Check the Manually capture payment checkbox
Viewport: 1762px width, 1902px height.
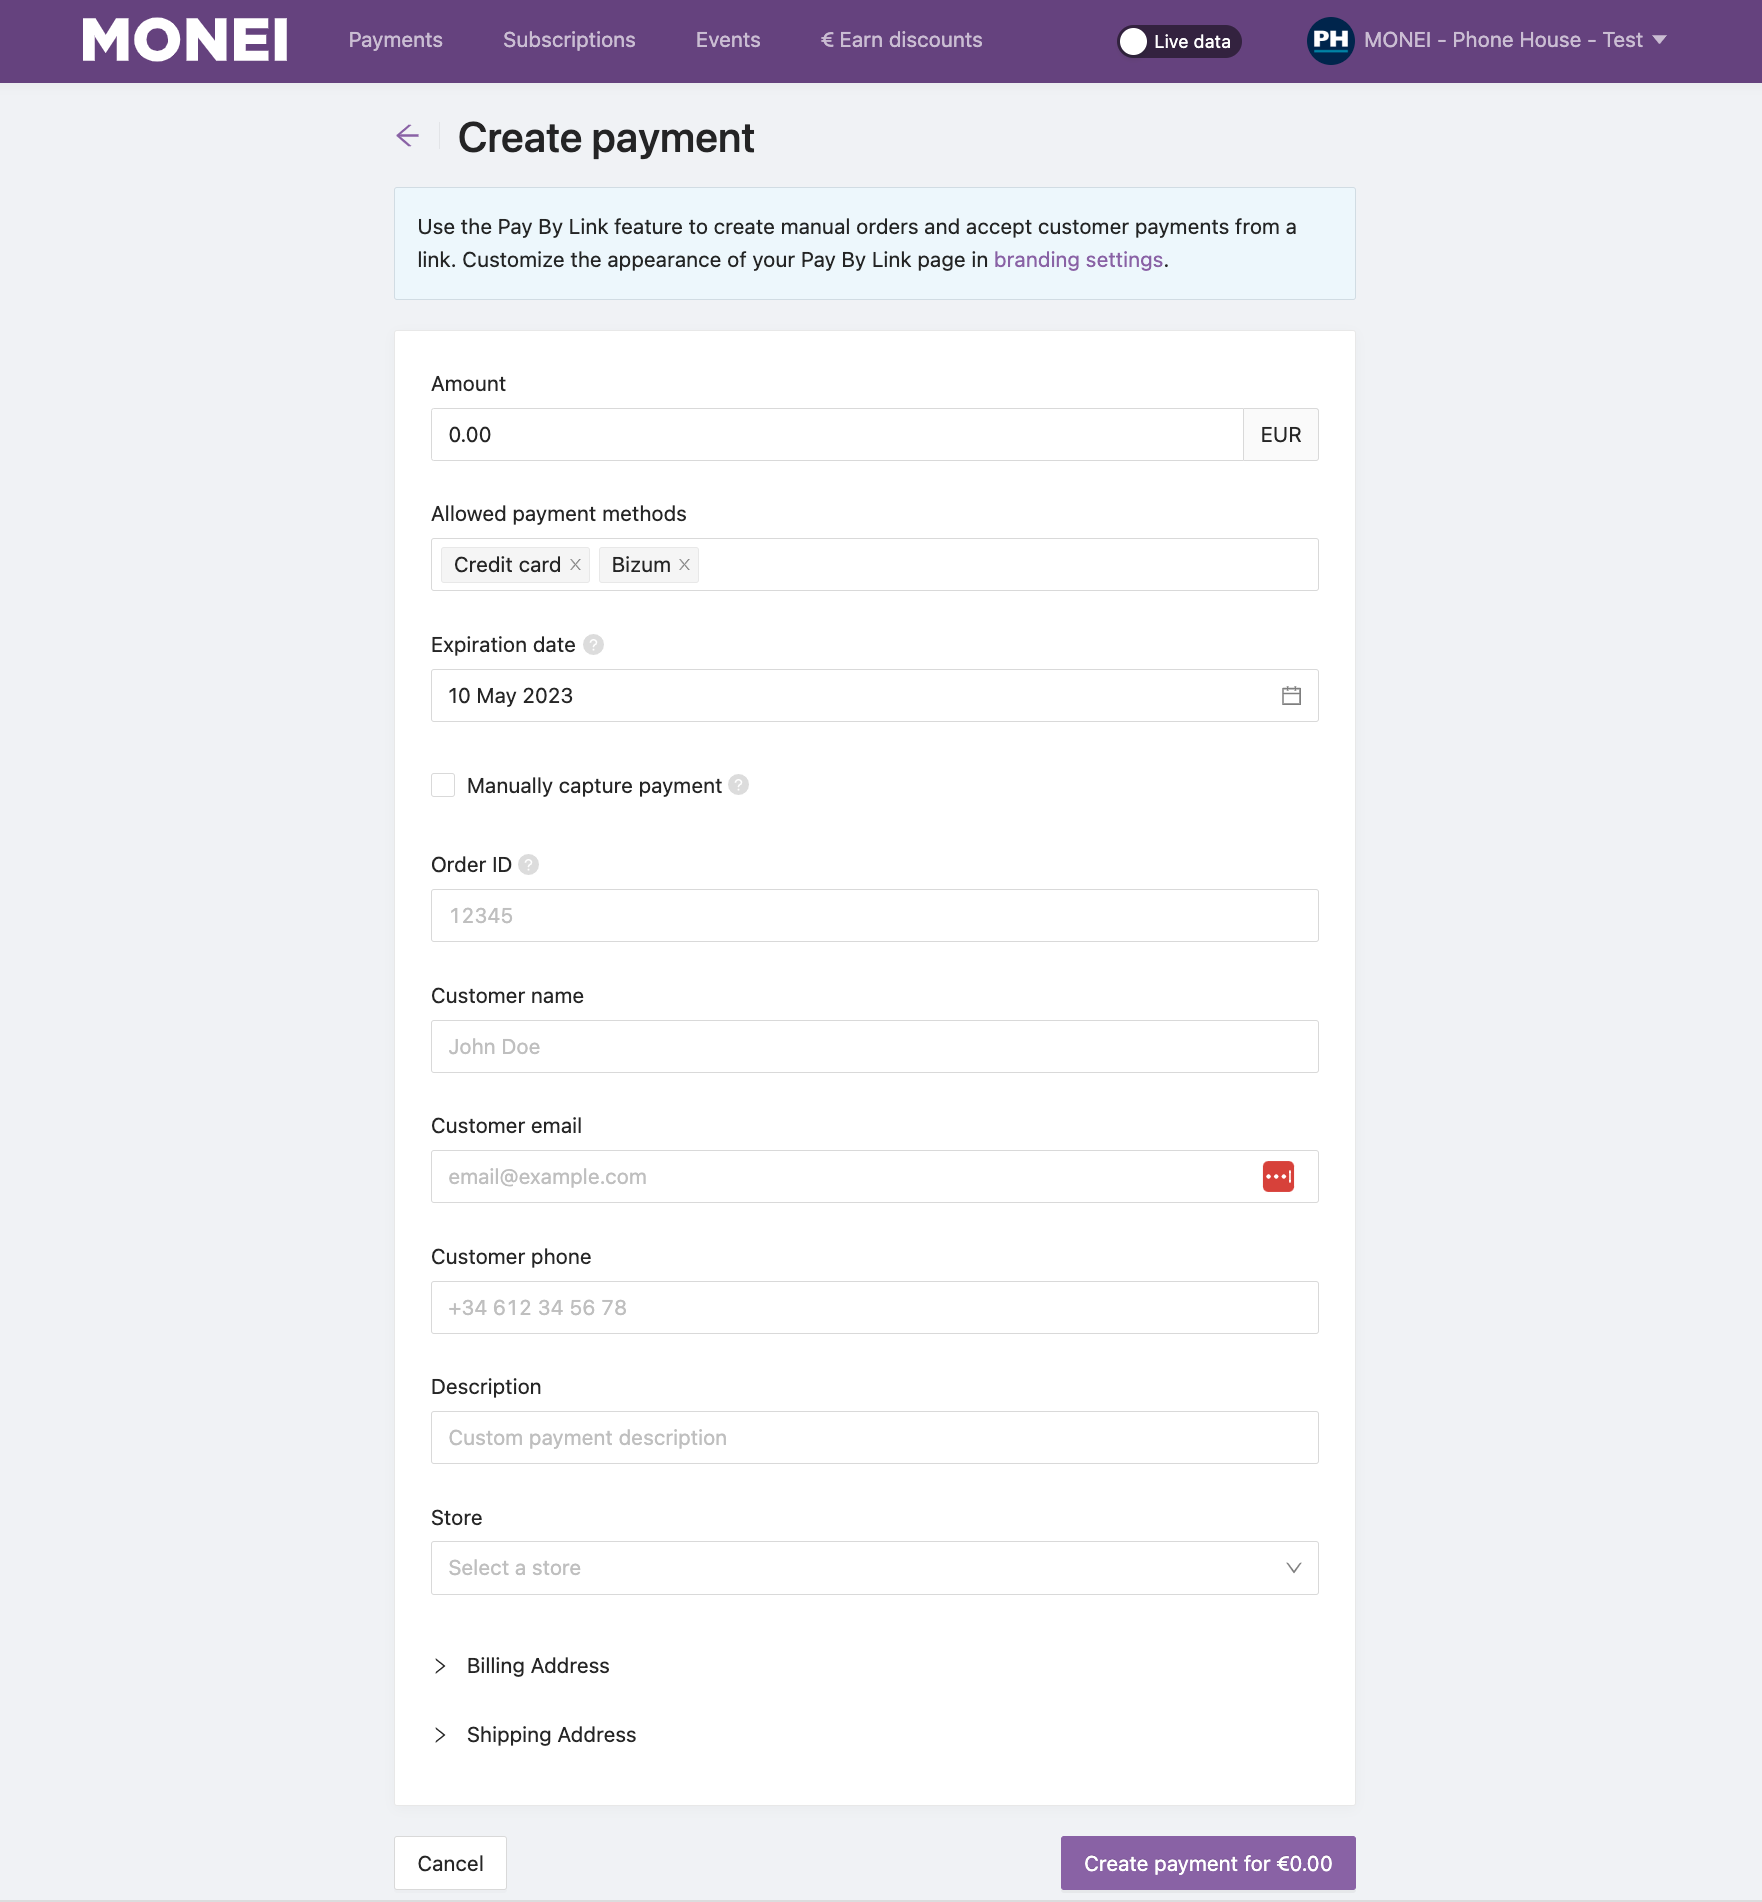pyautogui.click(x=443, y=785)
